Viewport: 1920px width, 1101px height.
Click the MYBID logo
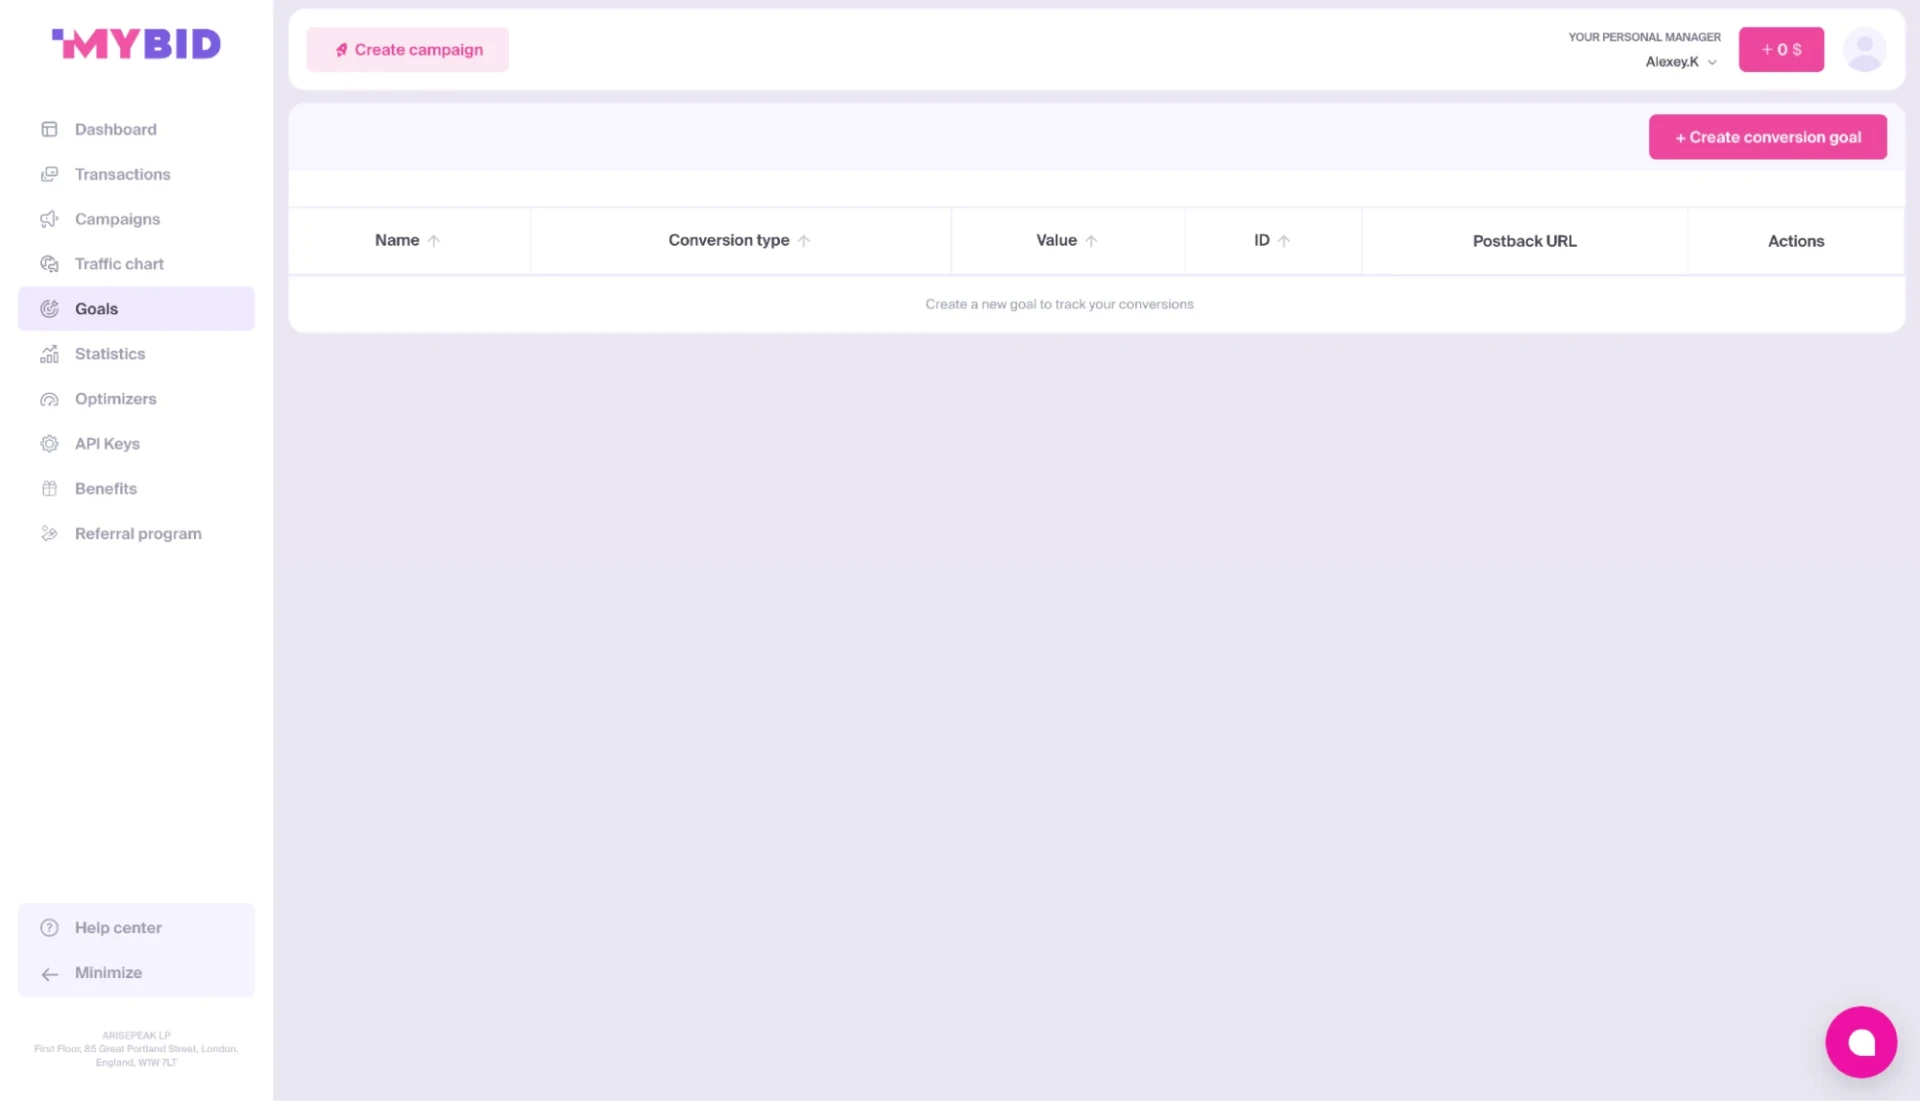136,44
